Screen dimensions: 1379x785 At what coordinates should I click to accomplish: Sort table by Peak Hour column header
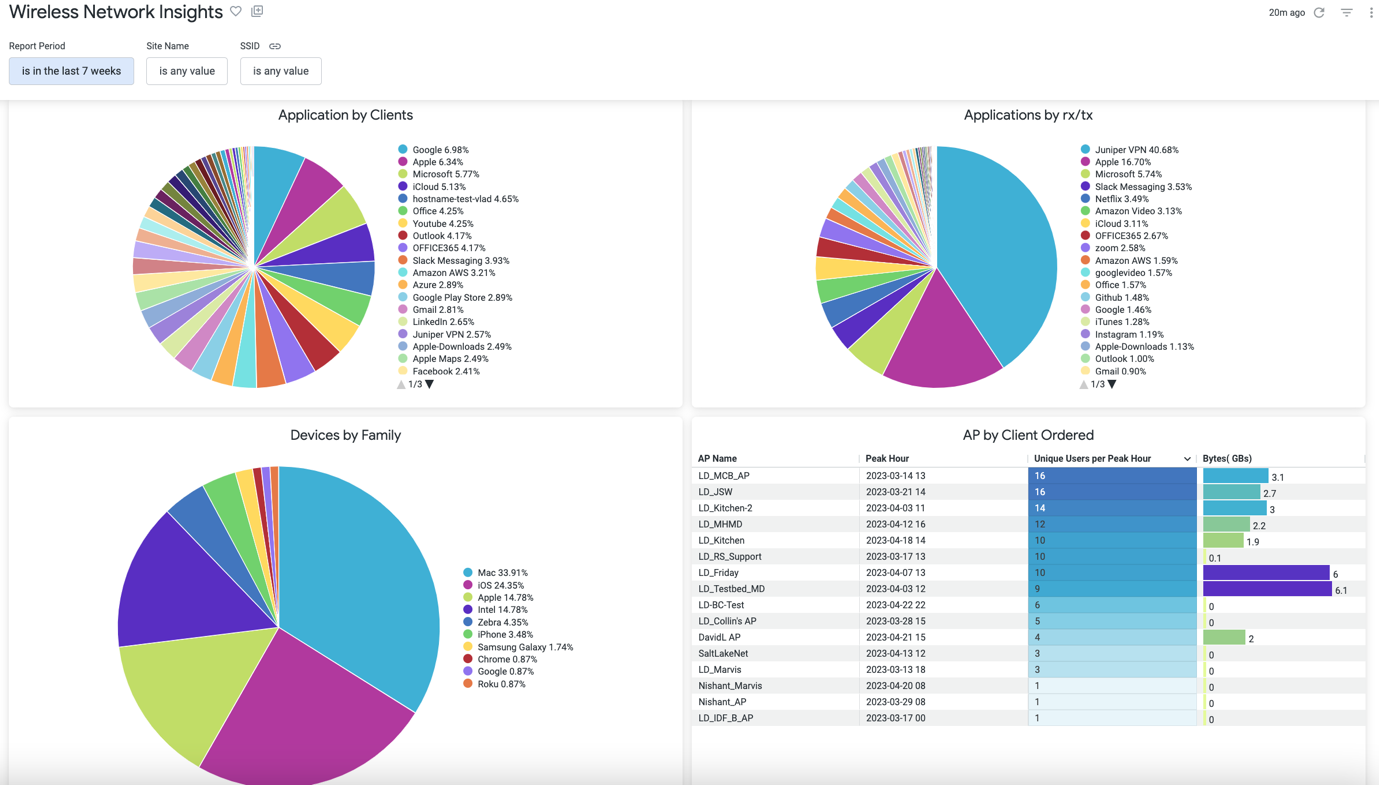887,459
